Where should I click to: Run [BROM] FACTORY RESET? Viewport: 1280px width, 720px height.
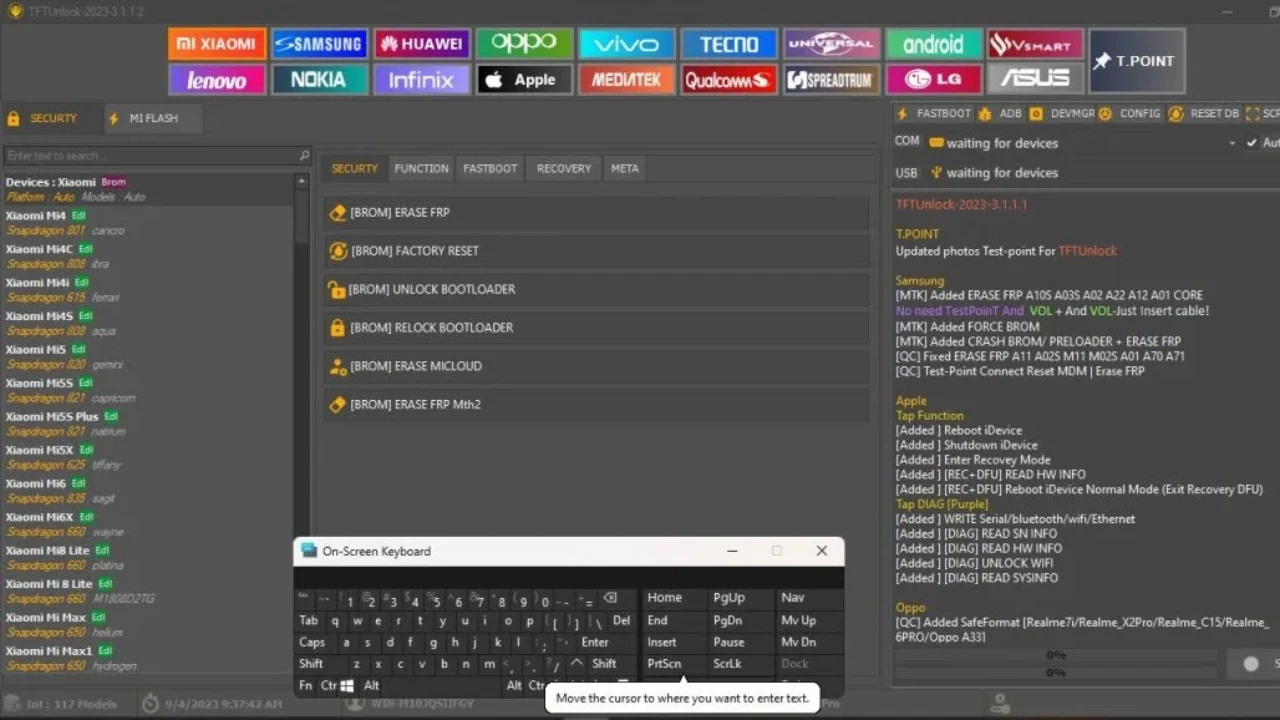pyautogui.click(x=596, y=251)
